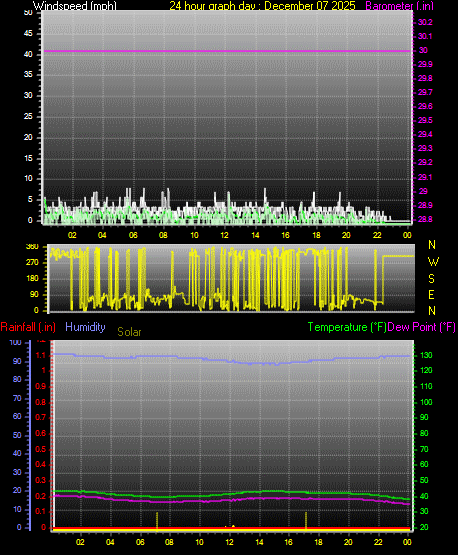
Task: Click the '30.2' value on the barometer axis
Action: point(425,22)
